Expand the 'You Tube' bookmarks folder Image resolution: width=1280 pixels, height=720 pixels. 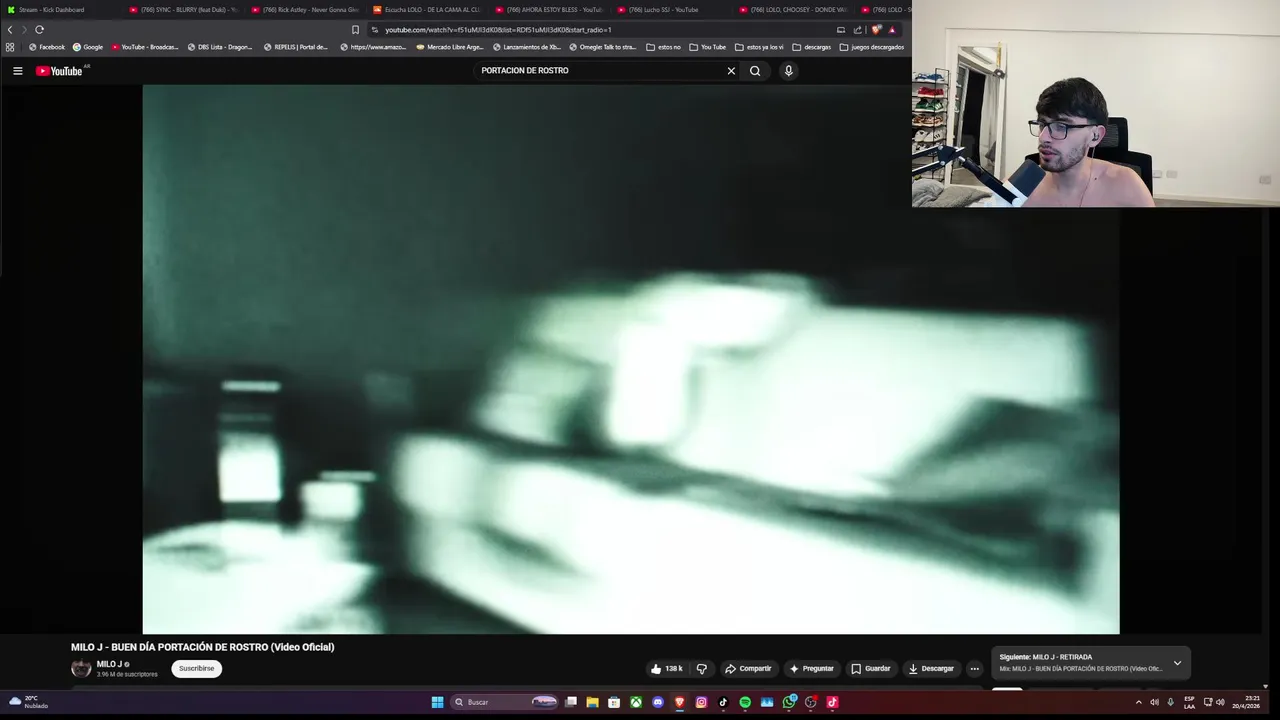click(x=708, y=47)
